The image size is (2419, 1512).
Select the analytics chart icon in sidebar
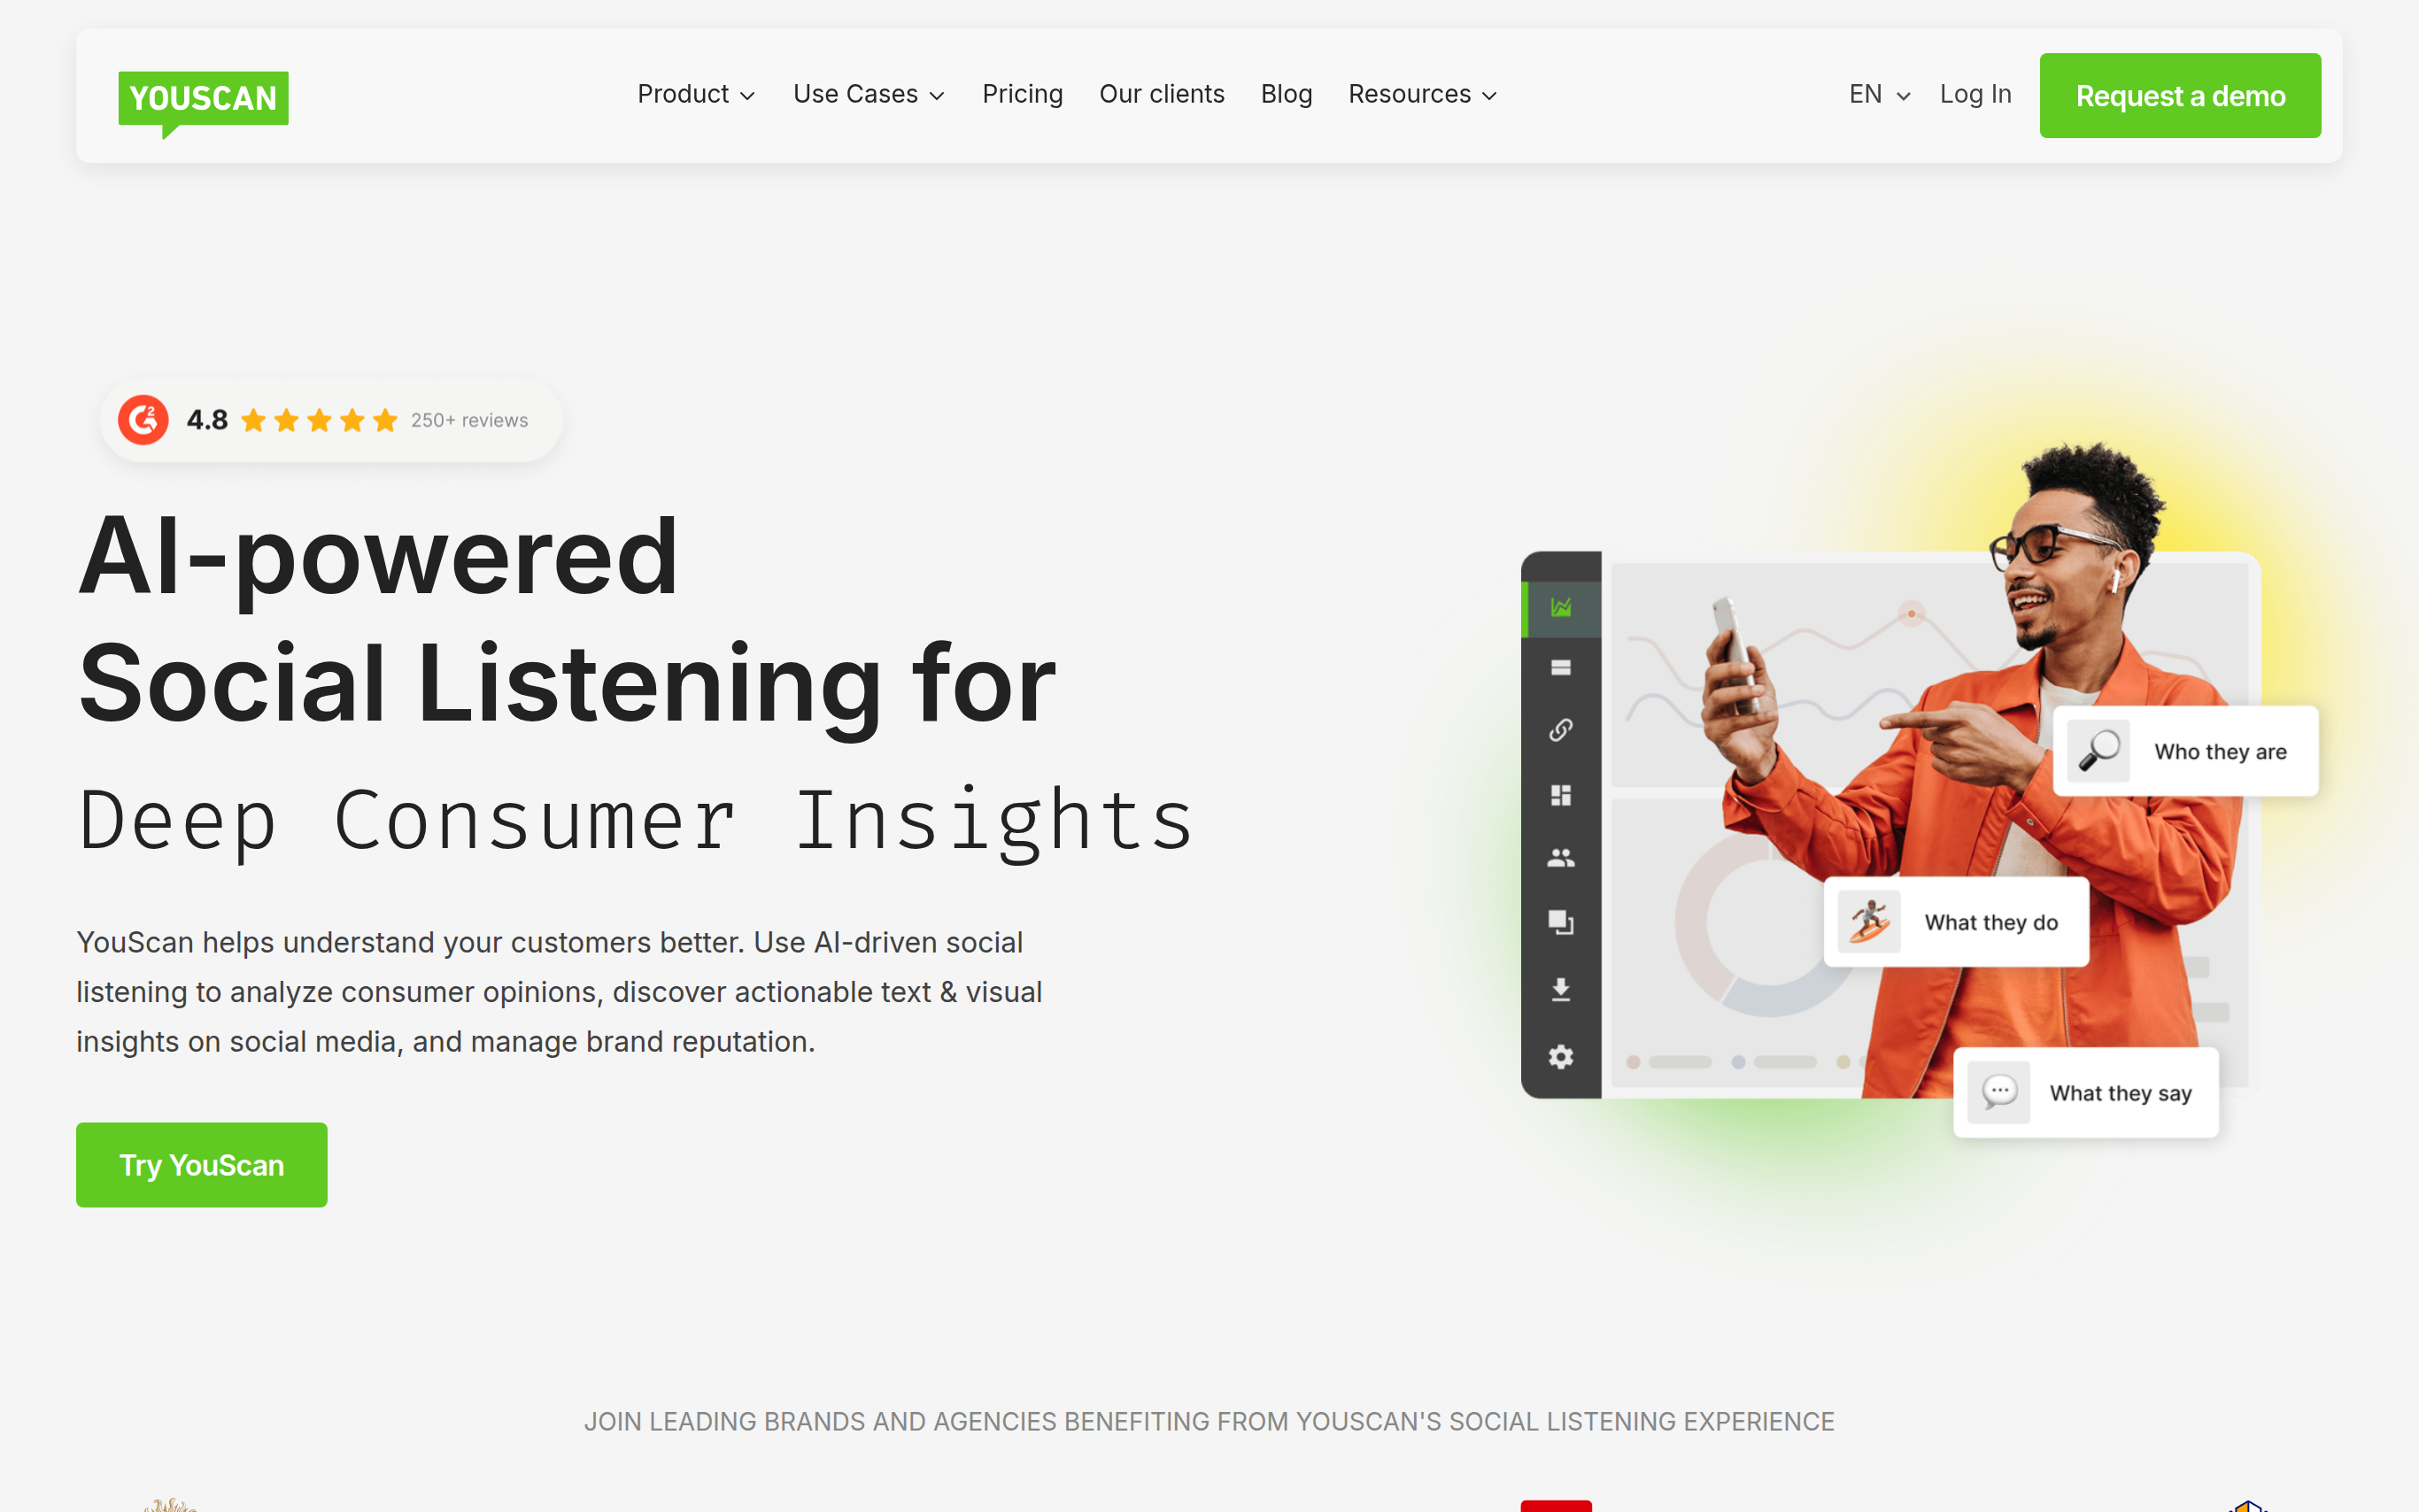1560,607
